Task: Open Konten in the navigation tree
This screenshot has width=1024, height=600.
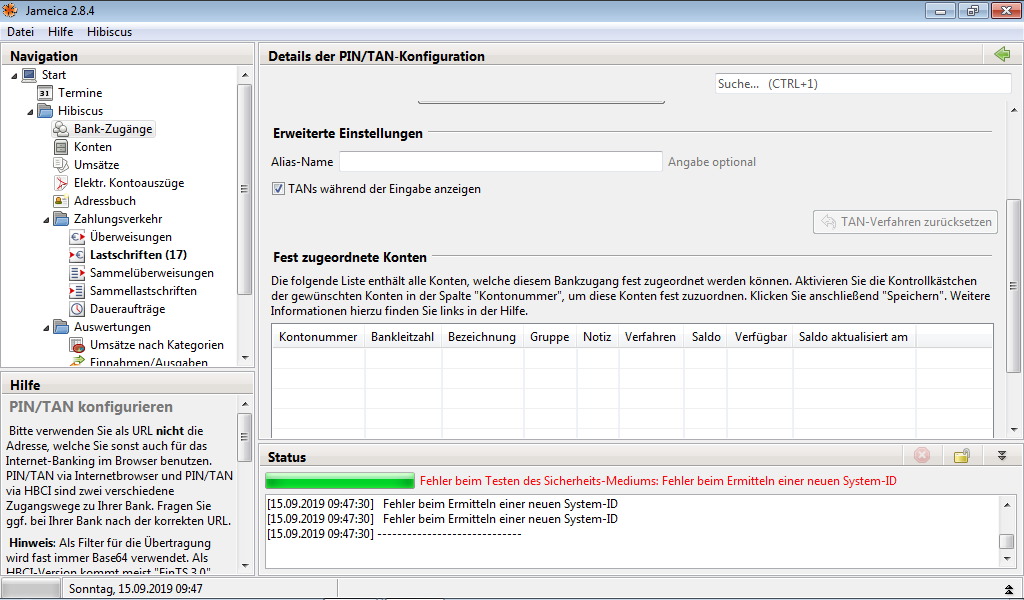Action: click(x=92, y=147)
